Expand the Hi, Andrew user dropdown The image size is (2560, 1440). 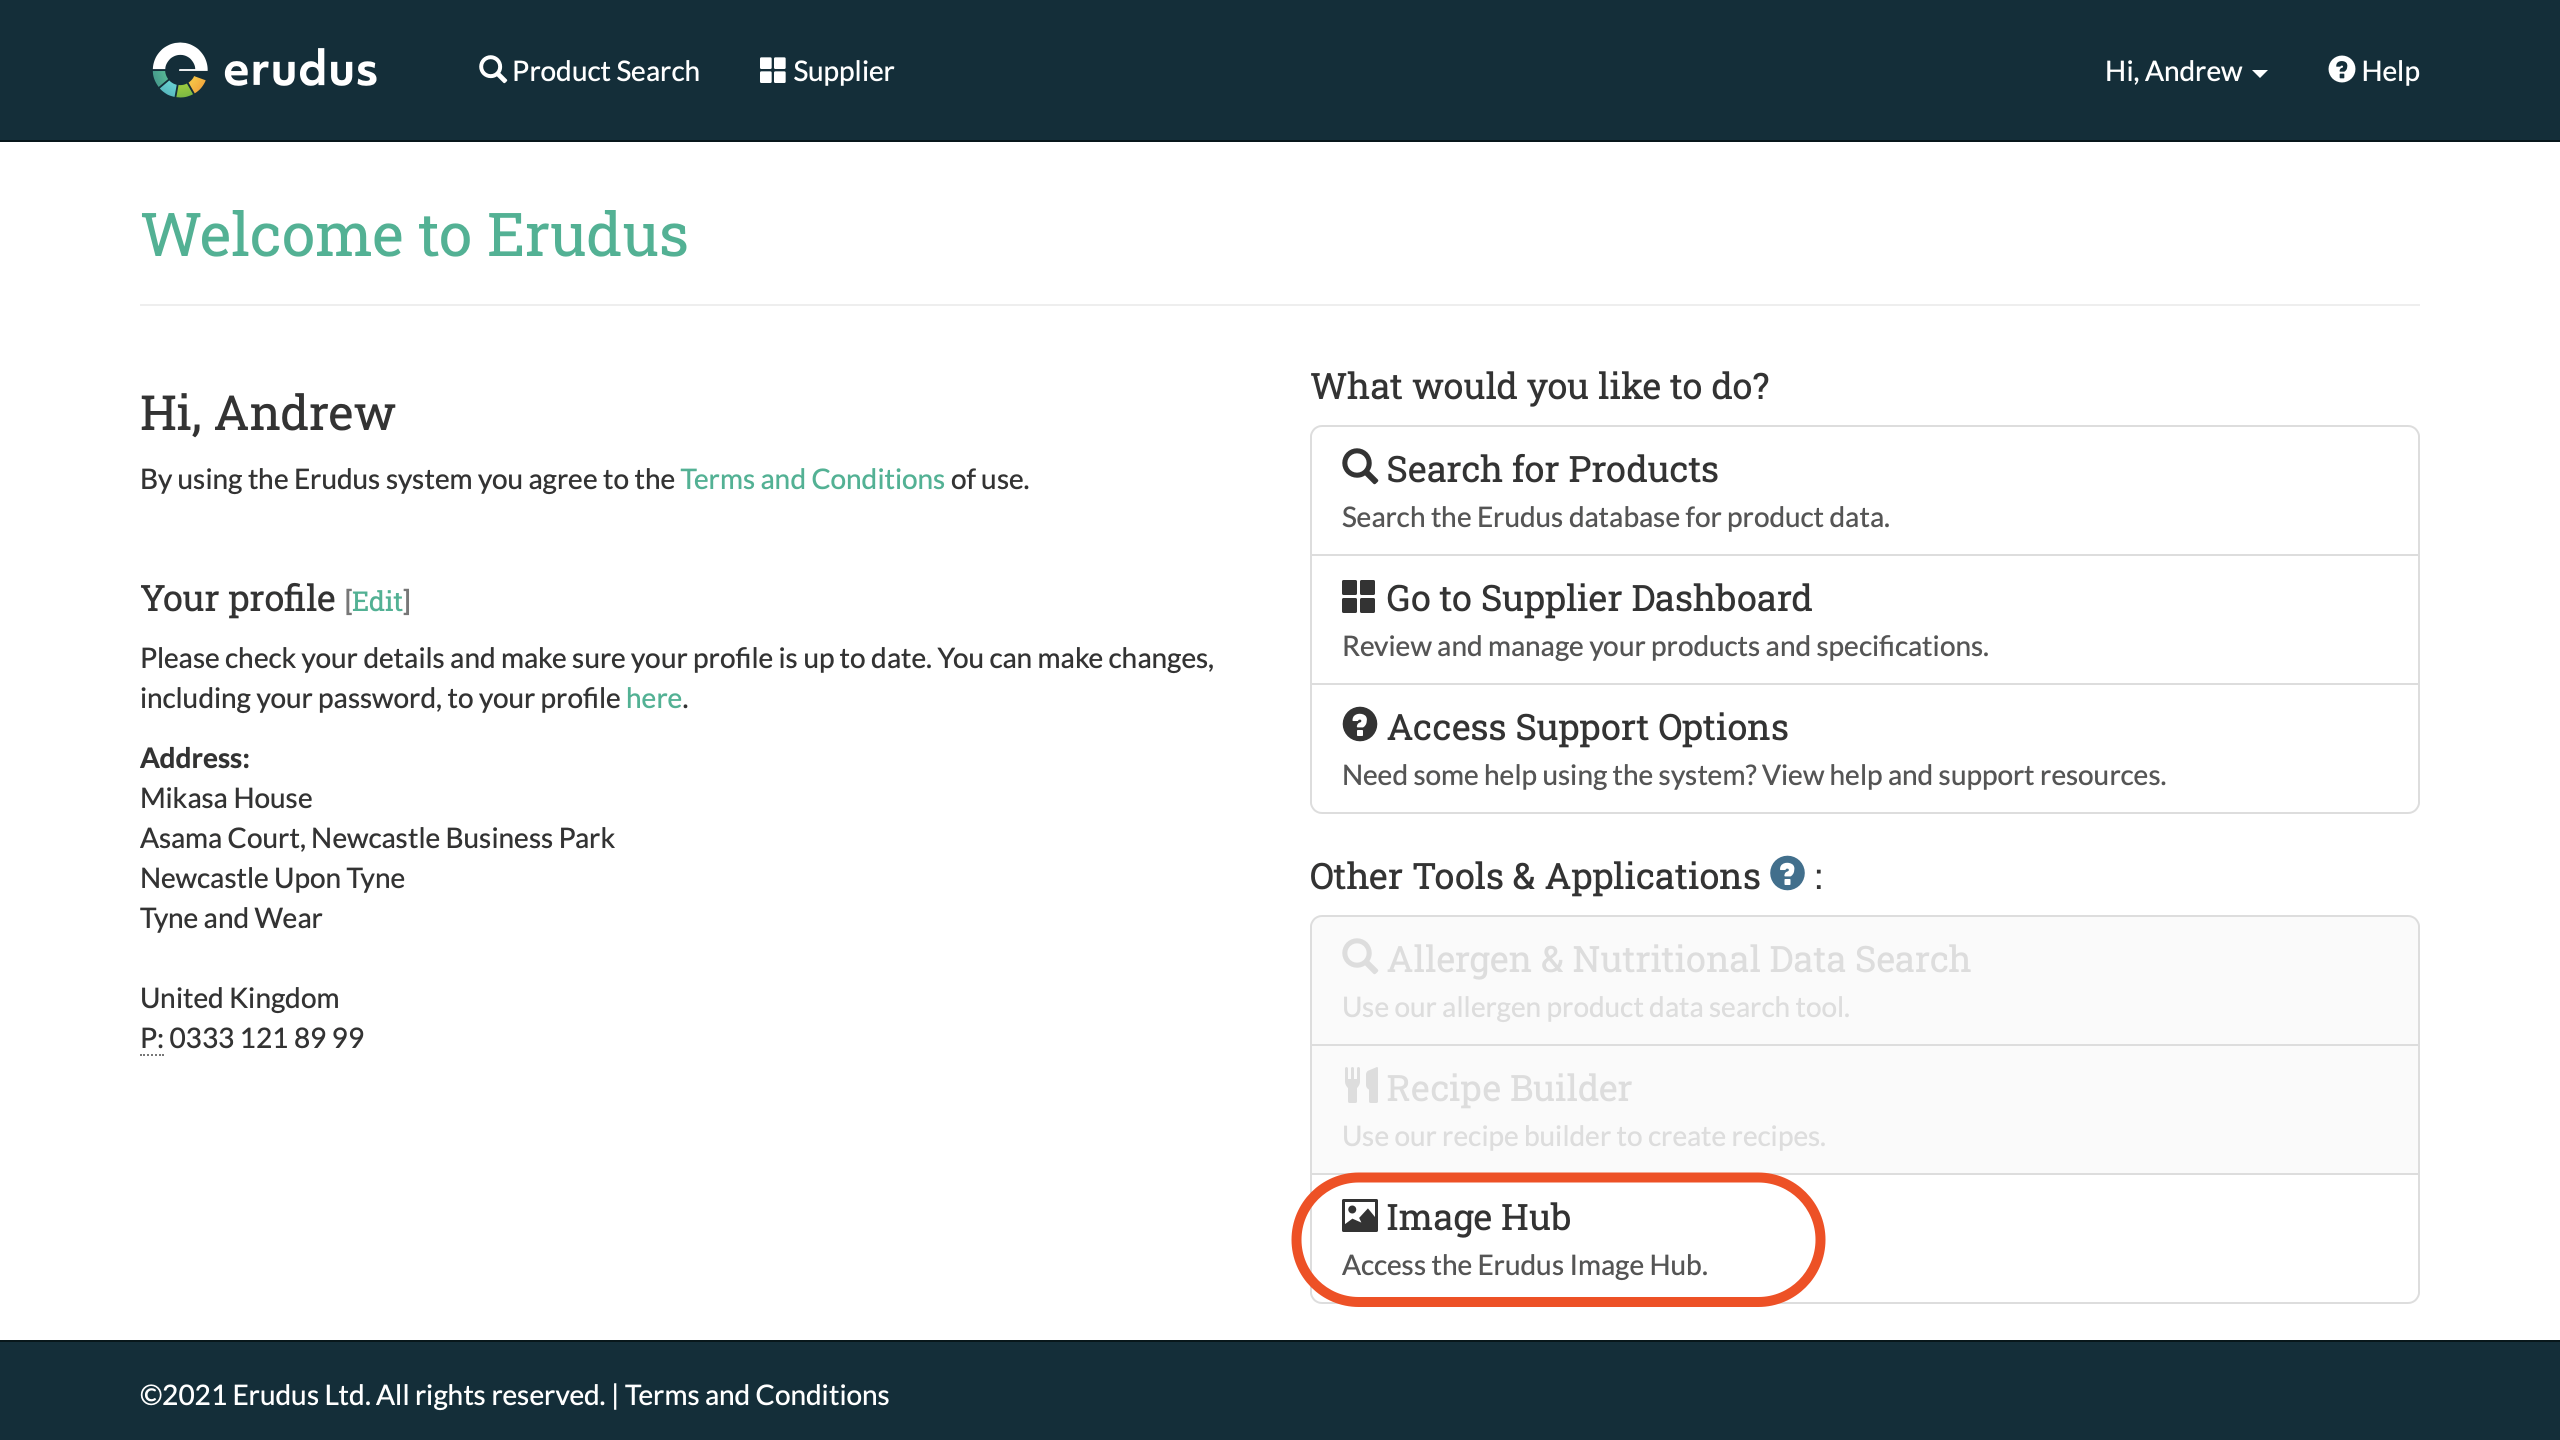coord(2185,71)
